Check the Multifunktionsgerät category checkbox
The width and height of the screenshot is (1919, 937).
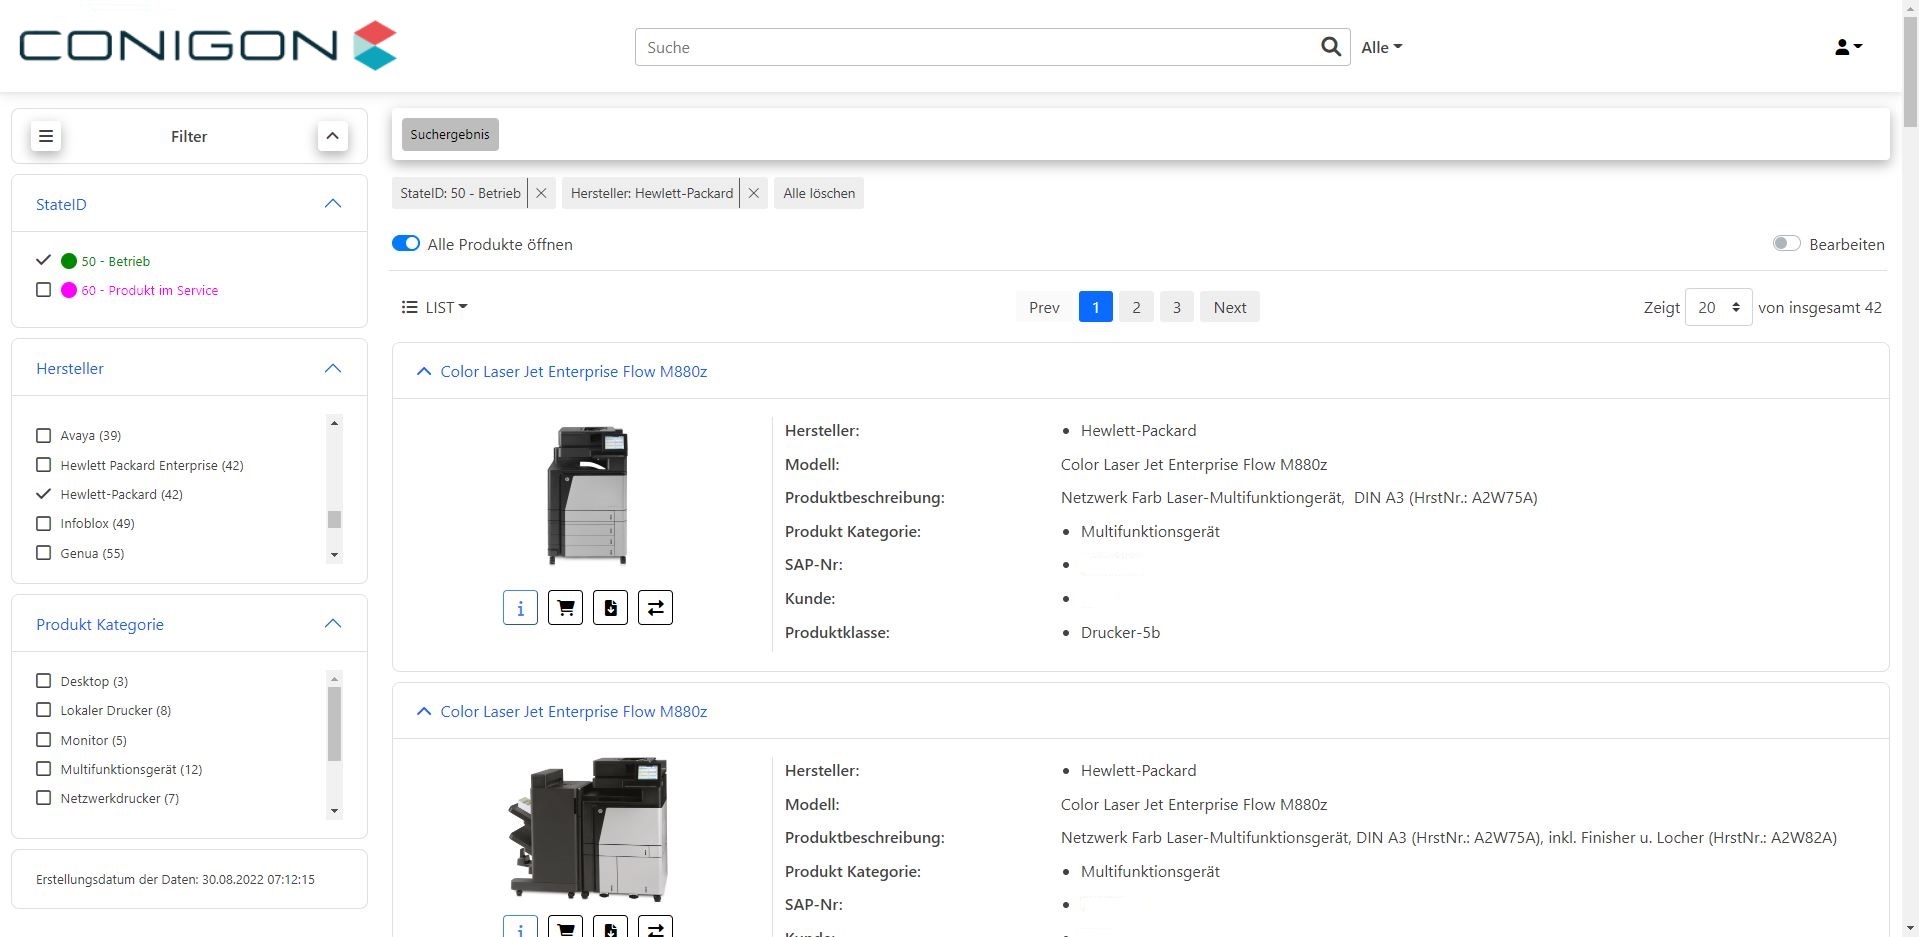43,769
